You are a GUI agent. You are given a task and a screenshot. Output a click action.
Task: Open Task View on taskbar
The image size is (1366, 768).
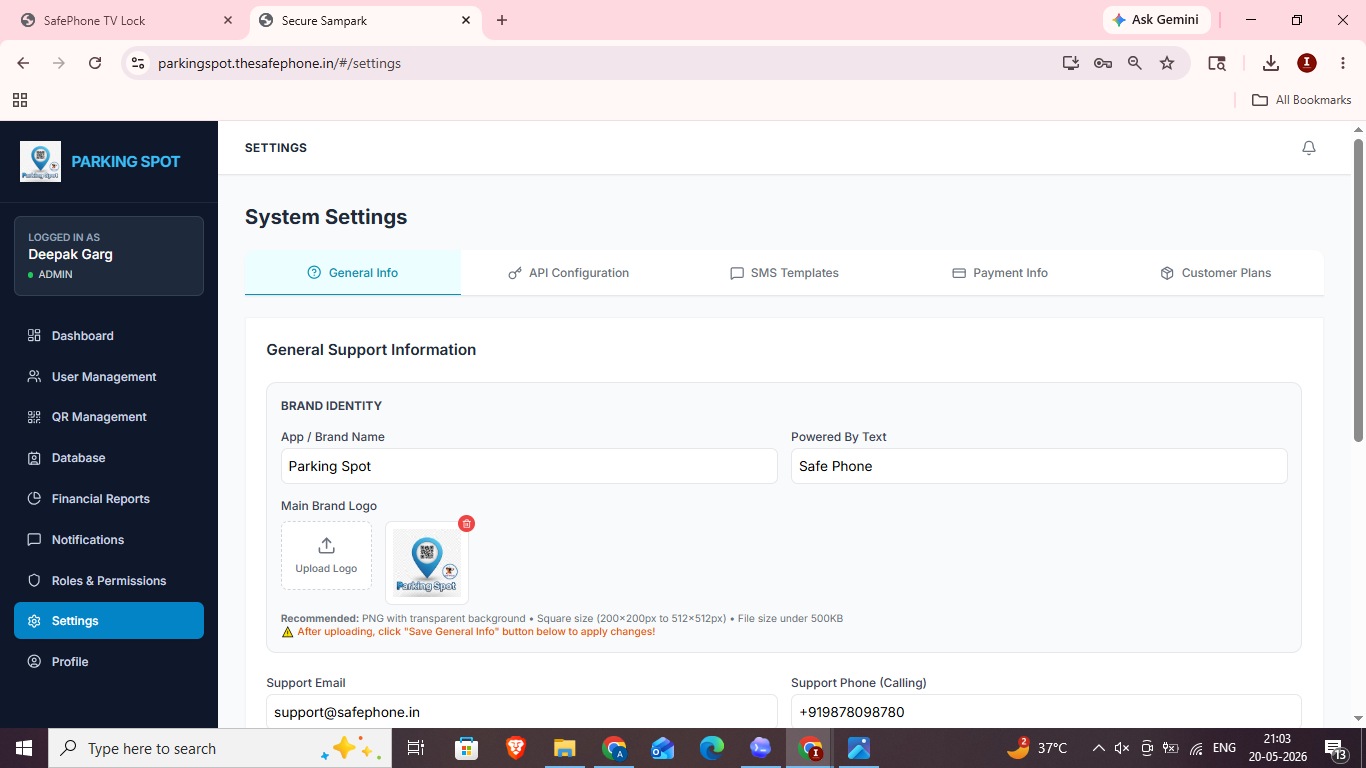tap(416, 748)
